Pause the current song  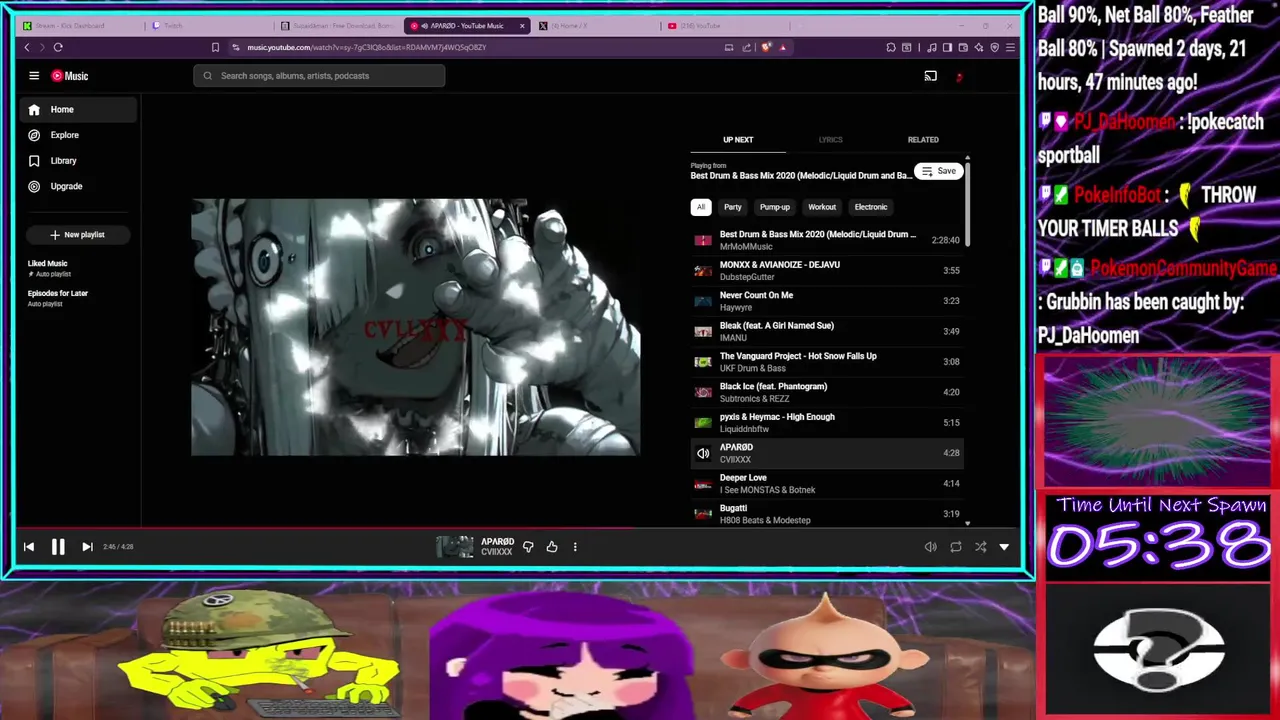[58, 547]
